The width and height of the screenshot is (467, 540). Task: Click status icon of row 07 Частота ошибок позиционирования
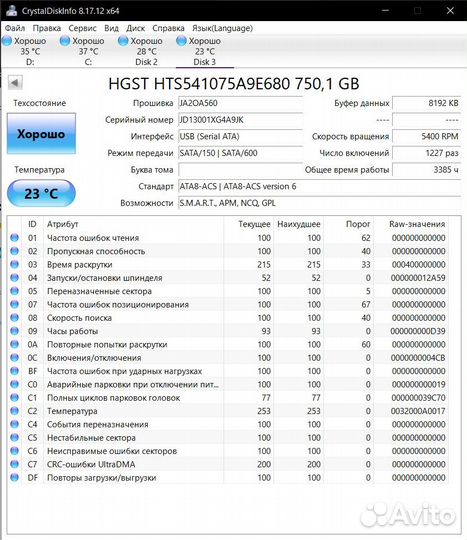pyautogui.click(x=14, y=304)
